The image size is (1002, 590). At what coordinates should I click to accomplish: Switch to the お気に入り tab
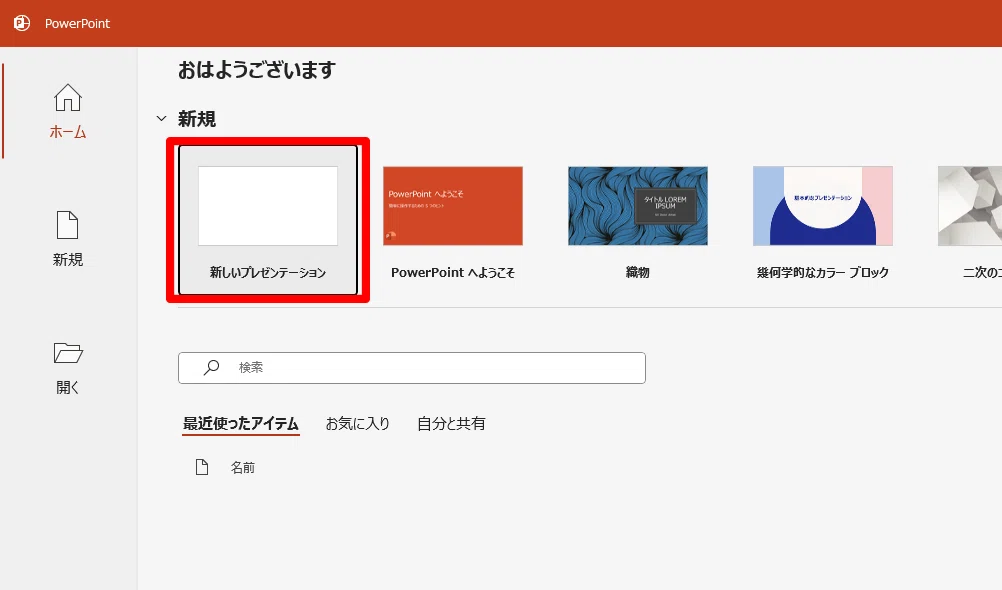(358, 424)
